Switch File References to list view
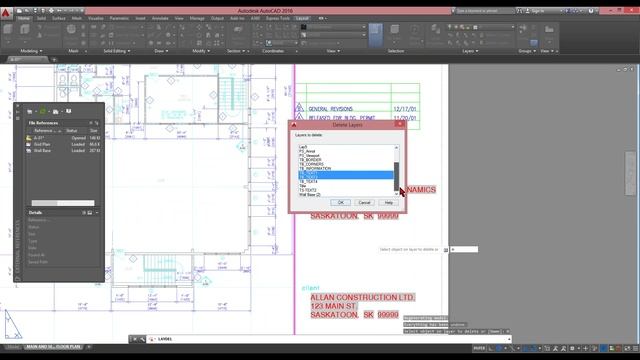This screenshot has height=360, width=640. point(91,123)
